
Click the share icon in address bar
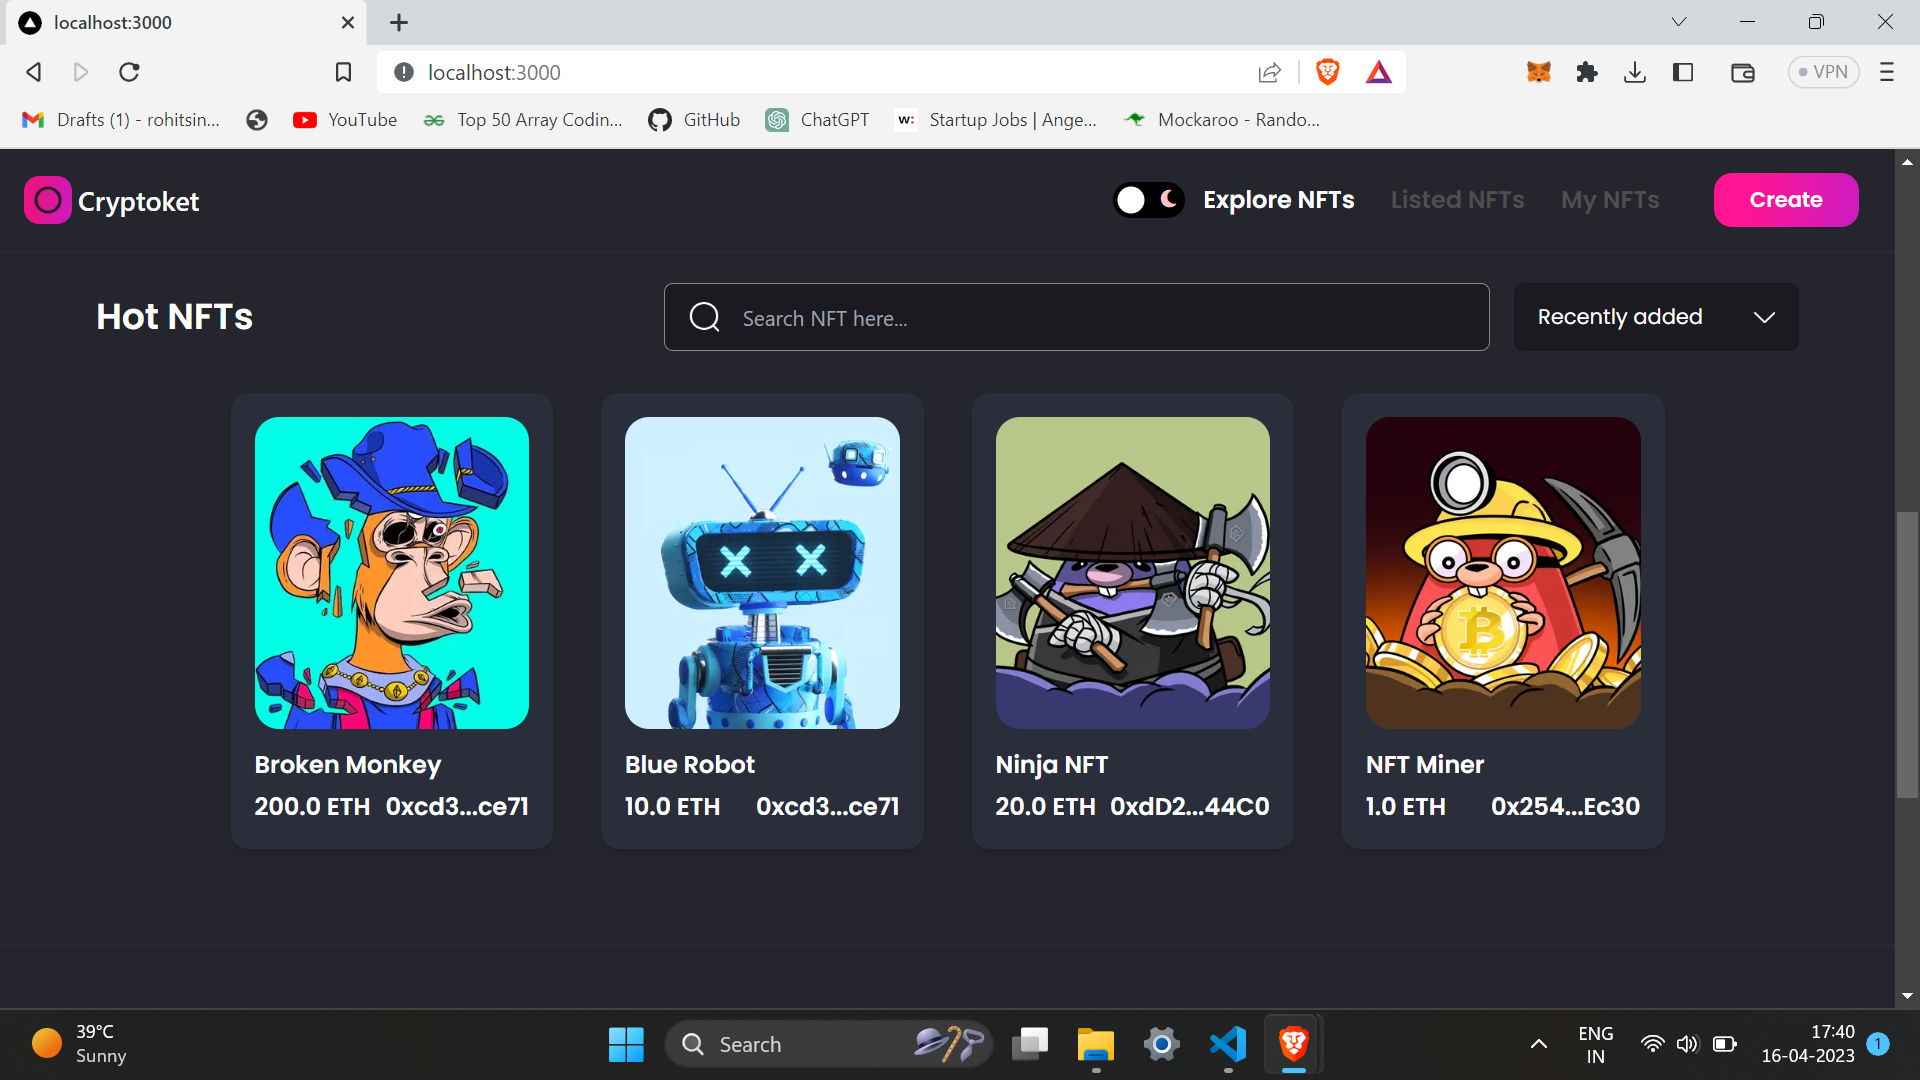point(1269,72)
